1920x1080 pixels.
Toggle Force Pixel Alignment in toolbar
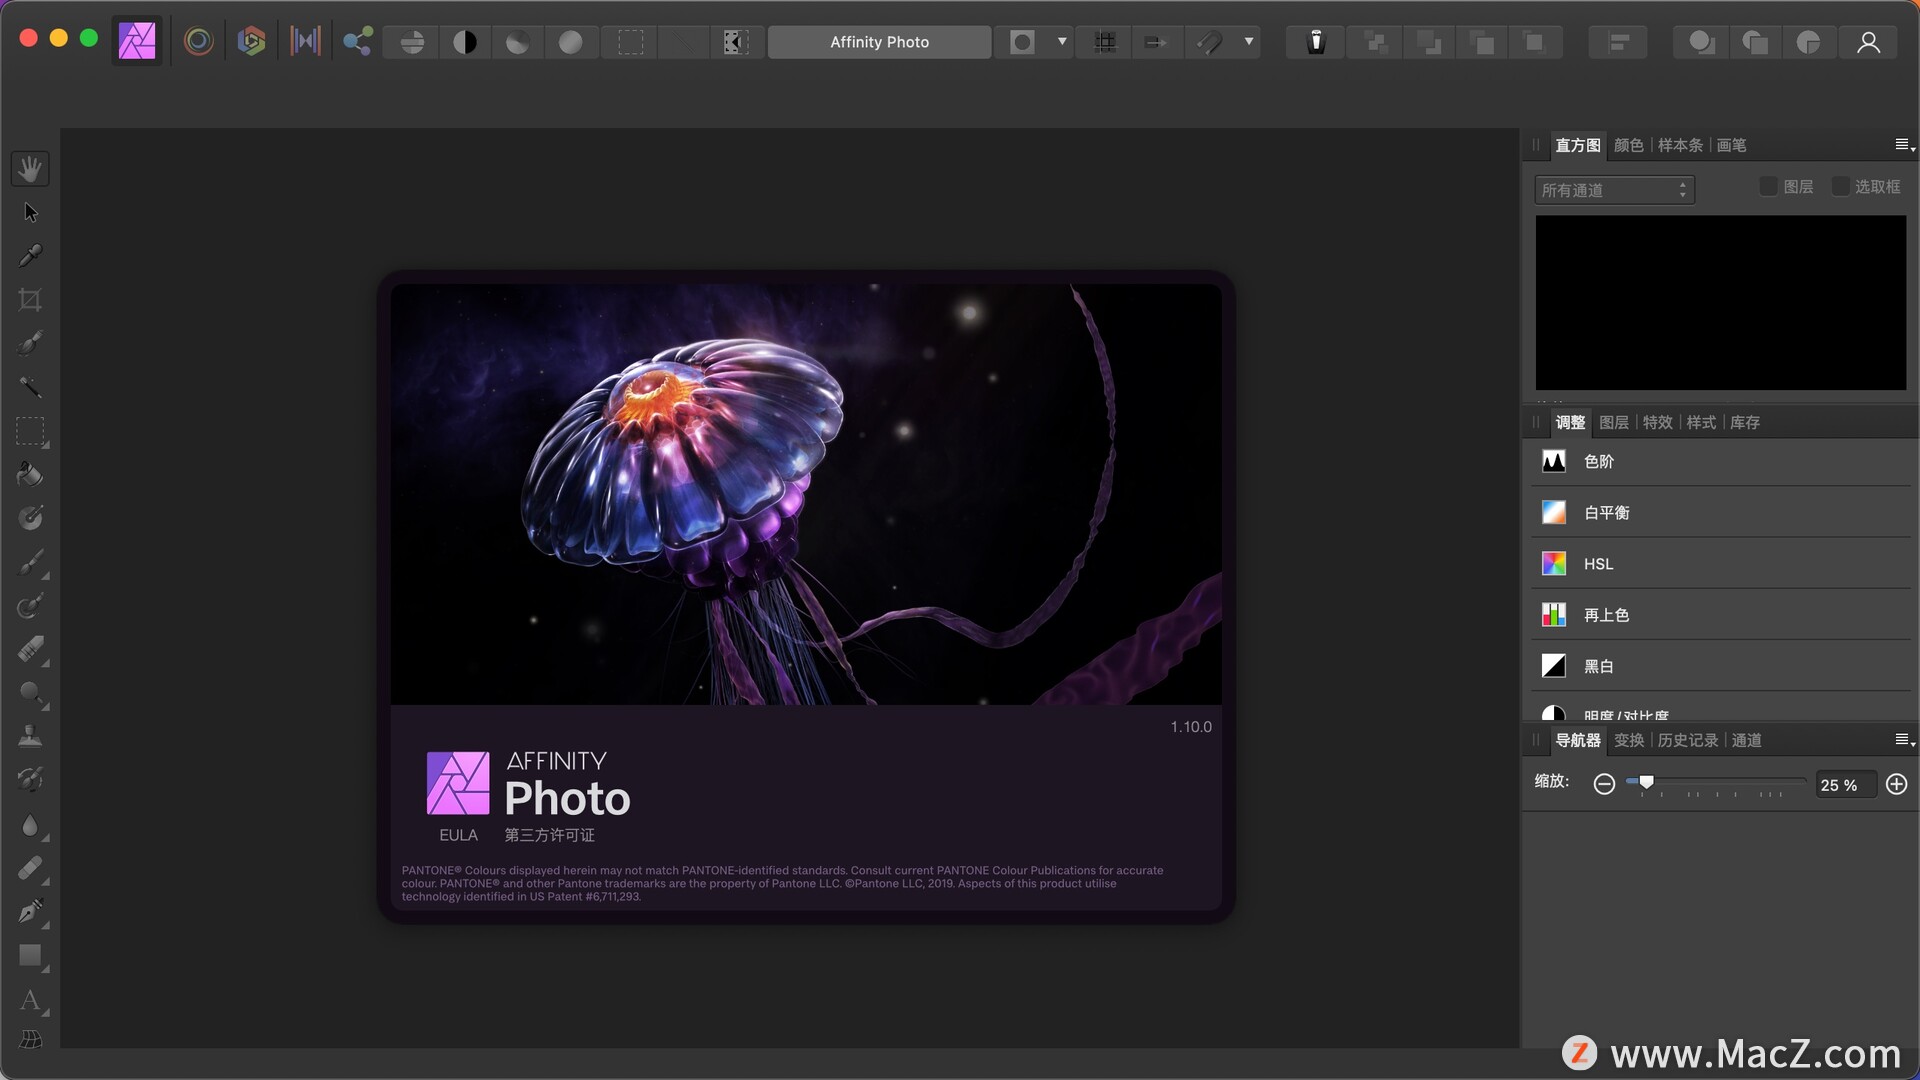(1156, 42)
